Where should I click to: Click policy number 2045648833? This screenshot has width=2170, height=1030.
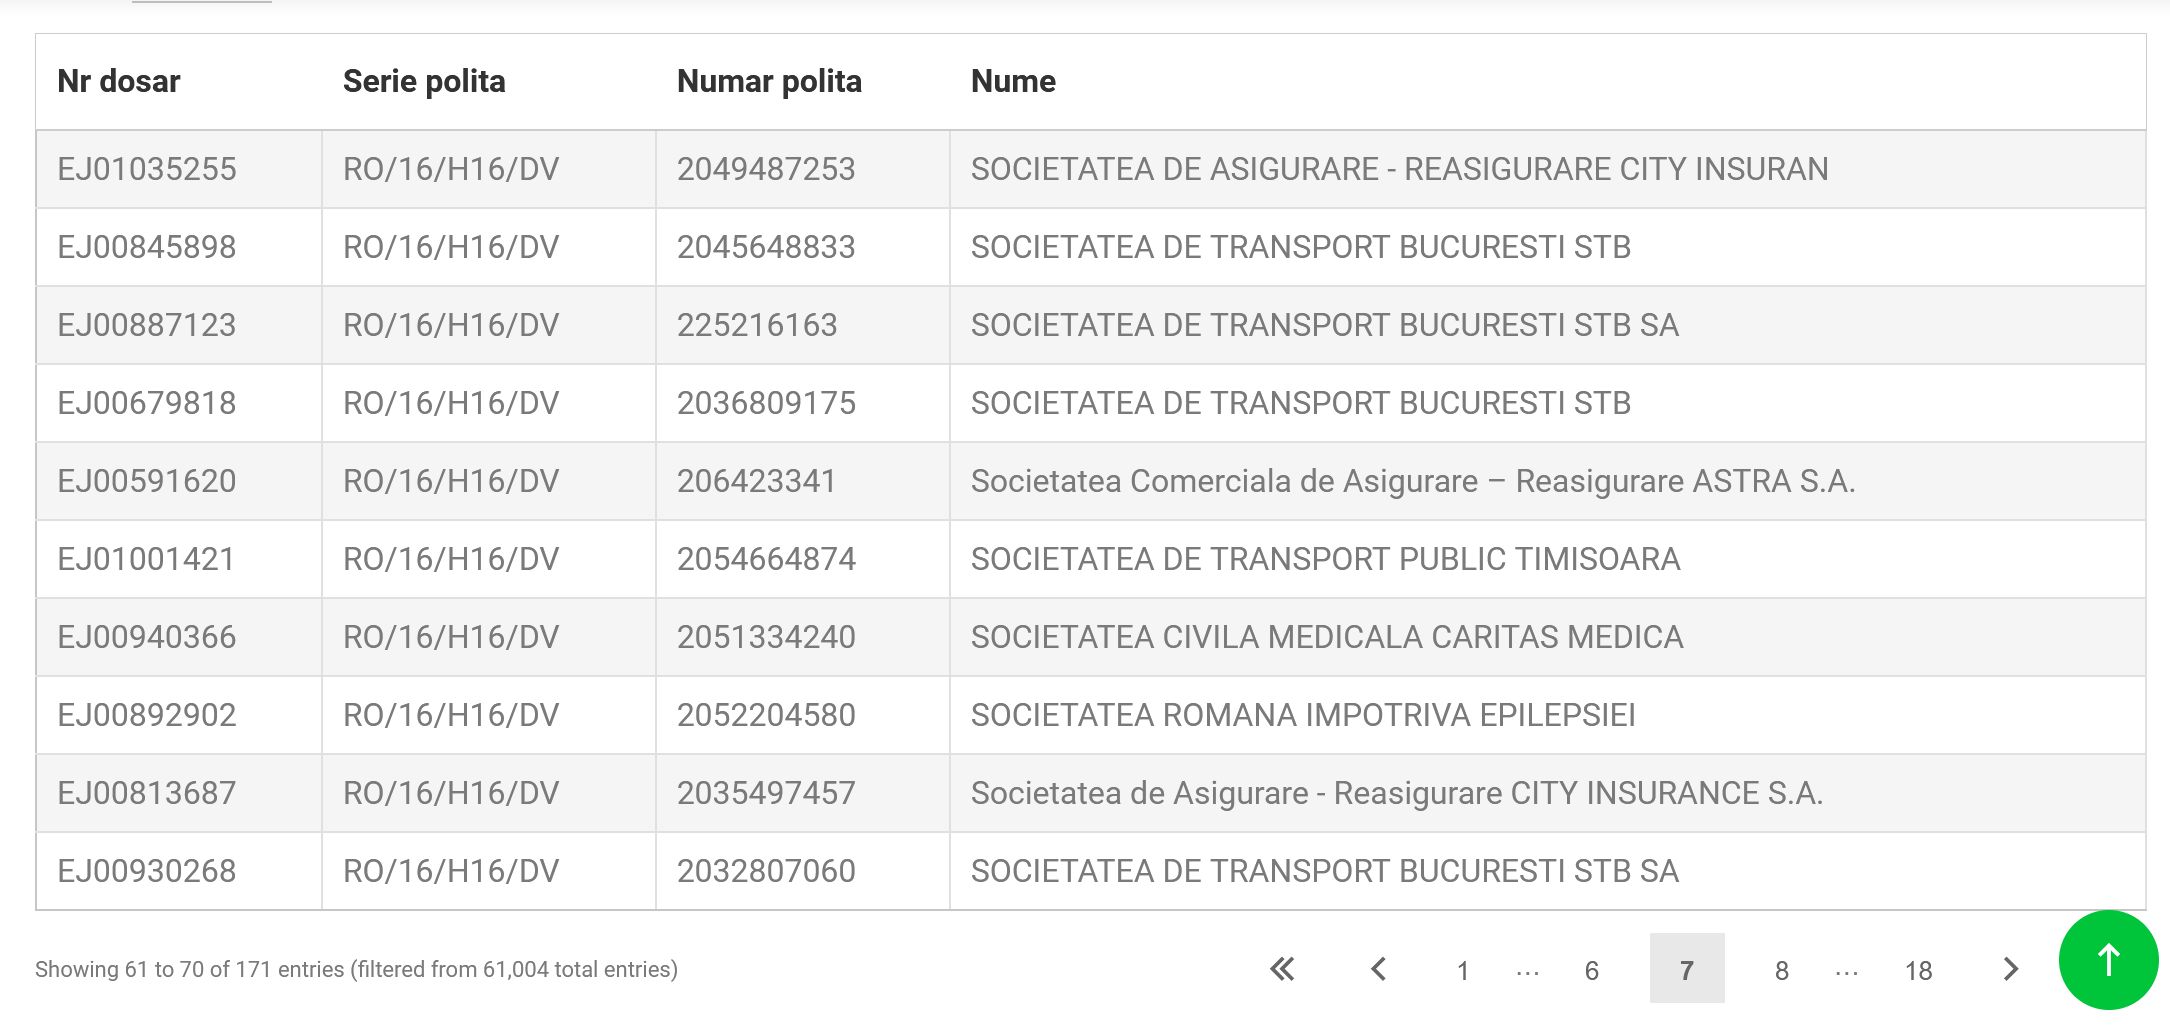pyautogui.click(x=766, y=247)
